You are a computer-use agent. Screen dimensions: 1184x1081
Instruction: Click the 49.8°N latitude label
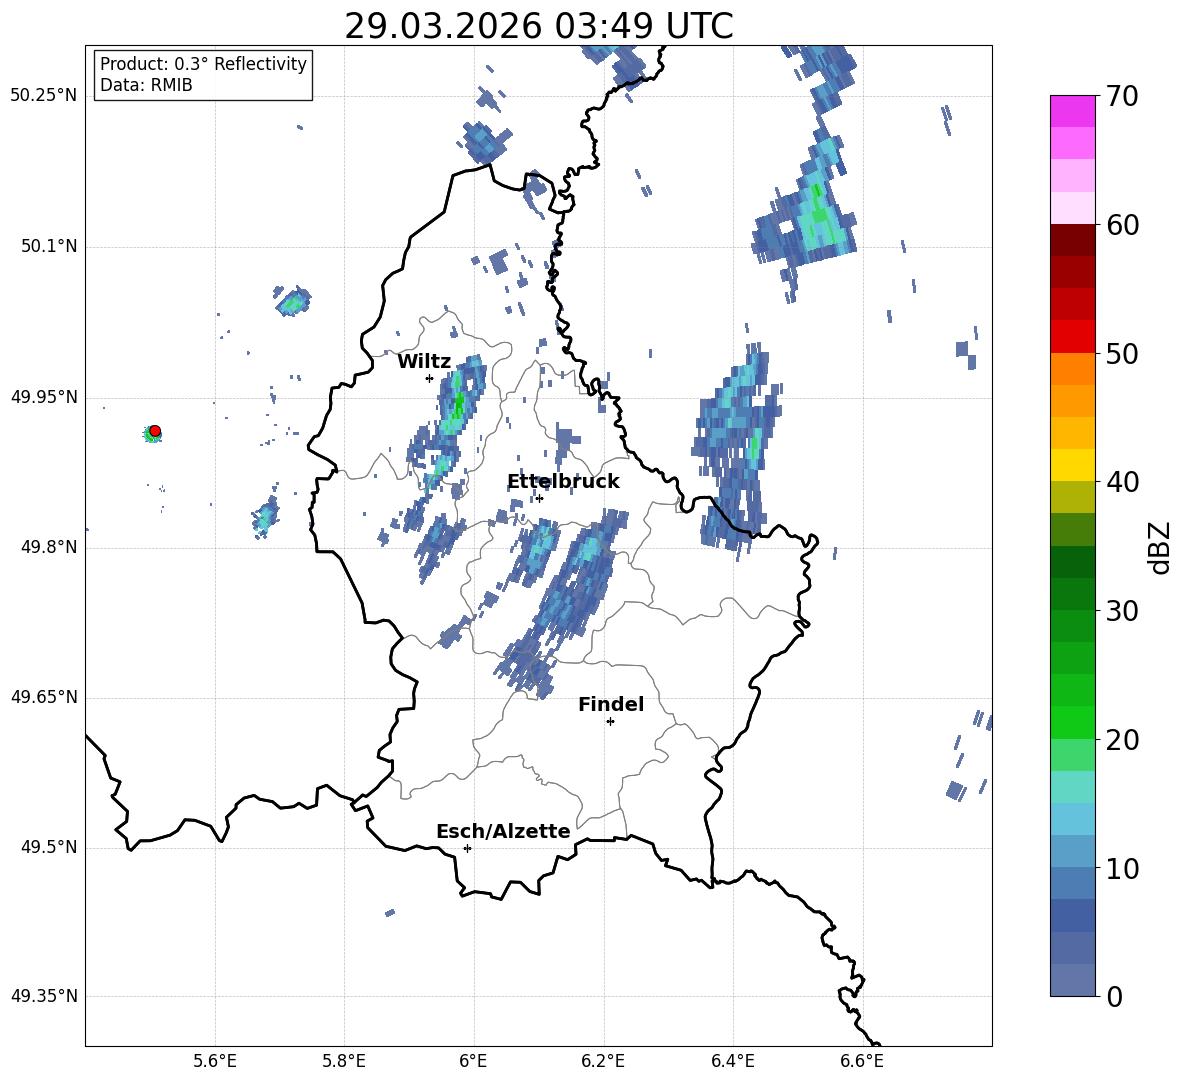(48, 547)
